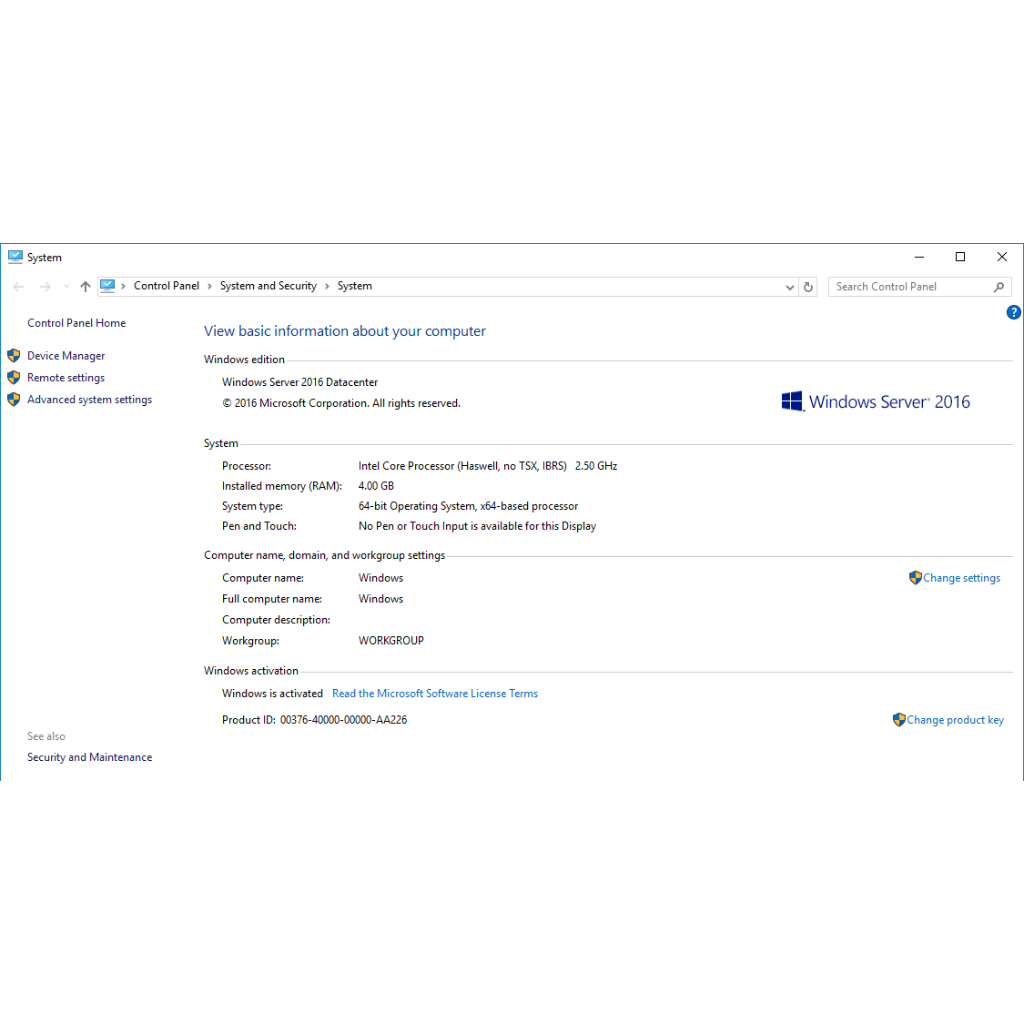The image size is (1024, 1024).
Task: Click the System window title icon
Action: 15,257
